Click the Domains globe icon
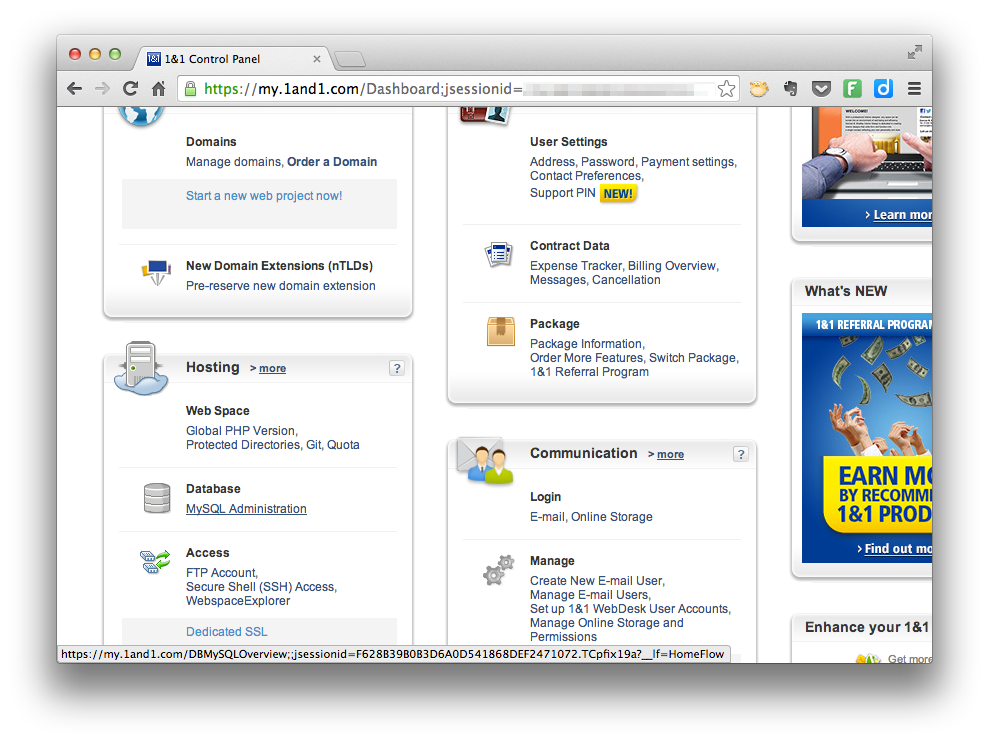The image size is (989, 742). (x=141, y=116)
